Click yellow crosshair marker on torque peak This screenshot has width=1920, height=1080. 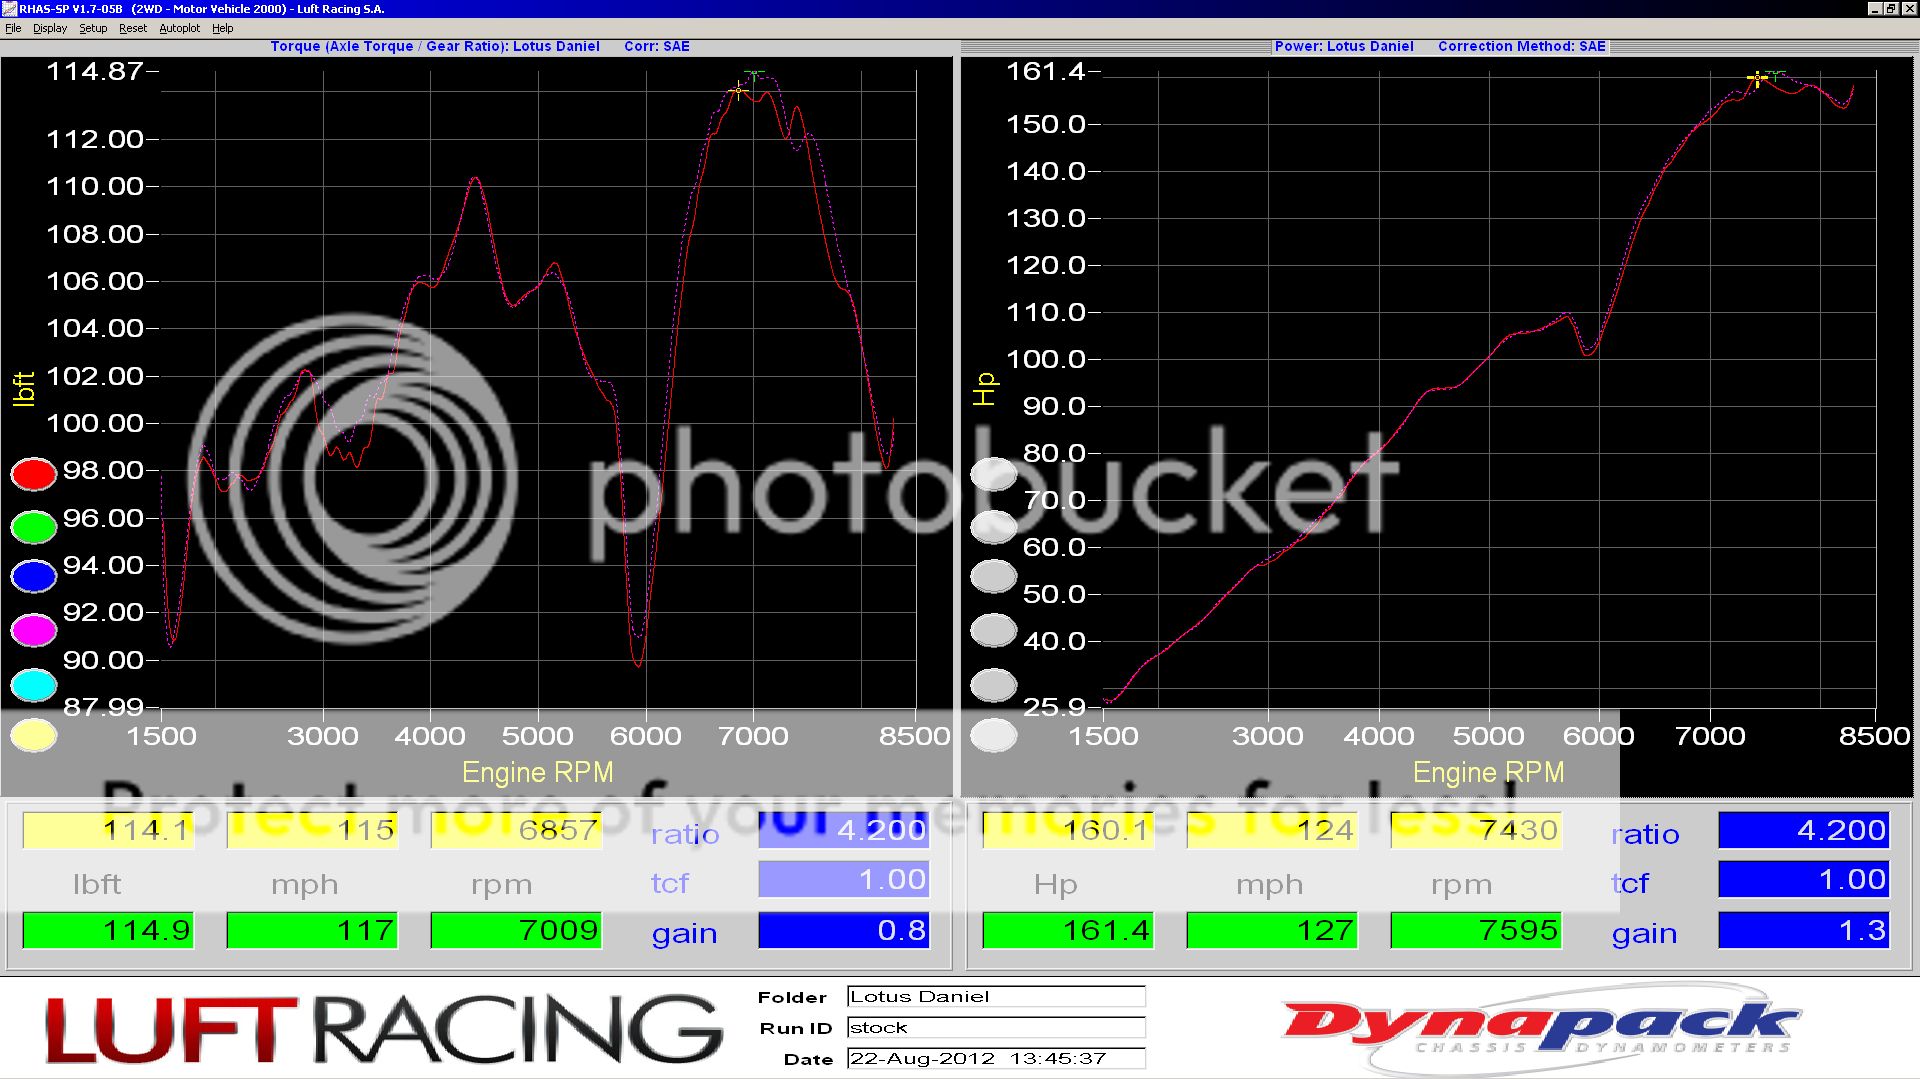point(738,91)
